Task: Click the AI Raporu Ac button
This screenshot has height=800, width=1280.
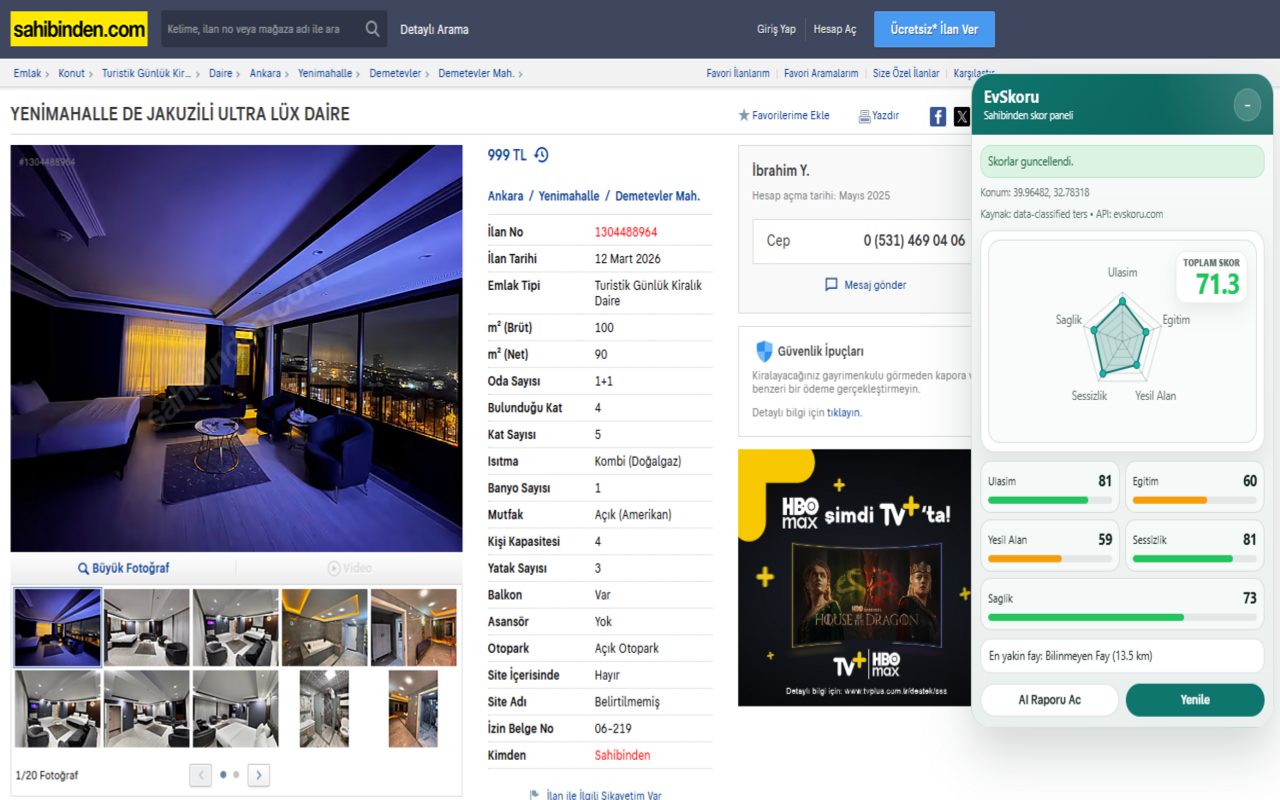Action: pos(1049,700)
